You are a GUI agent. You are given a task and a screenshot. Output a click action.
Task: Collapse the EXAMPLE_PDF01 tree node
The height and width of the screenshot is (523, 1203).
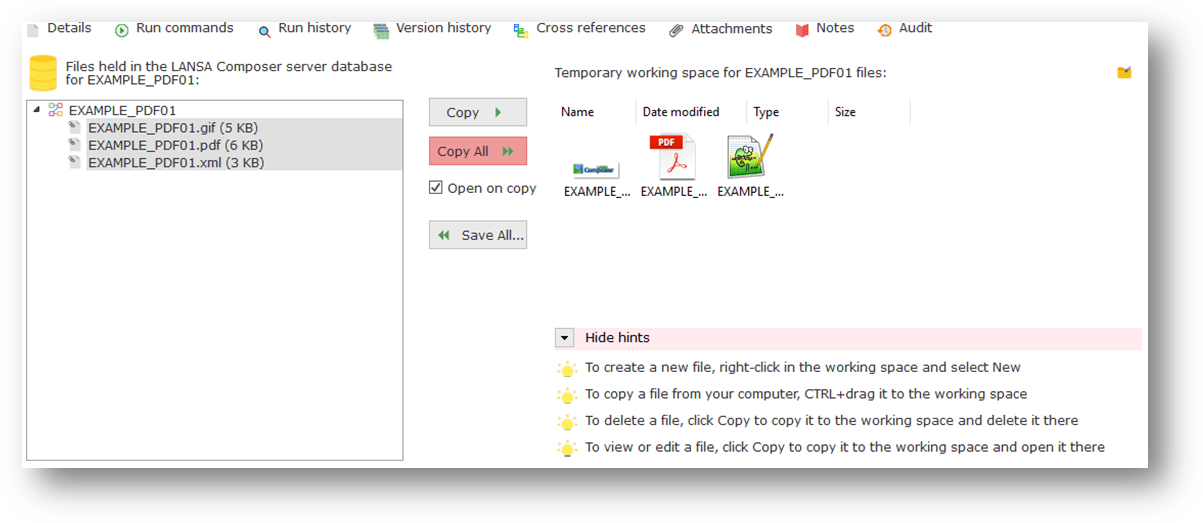[x=37, y=110]
